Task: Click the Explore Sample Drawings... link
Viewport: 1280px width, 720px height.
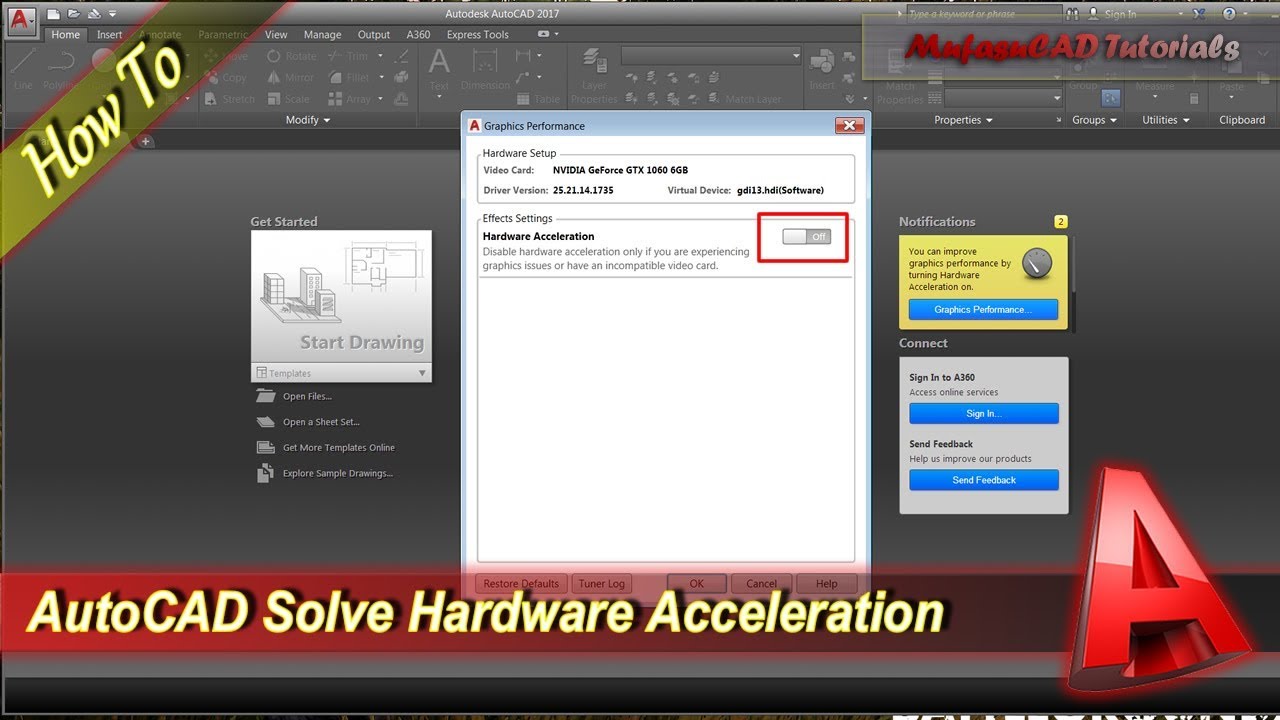Action: (x=338, y=474)
